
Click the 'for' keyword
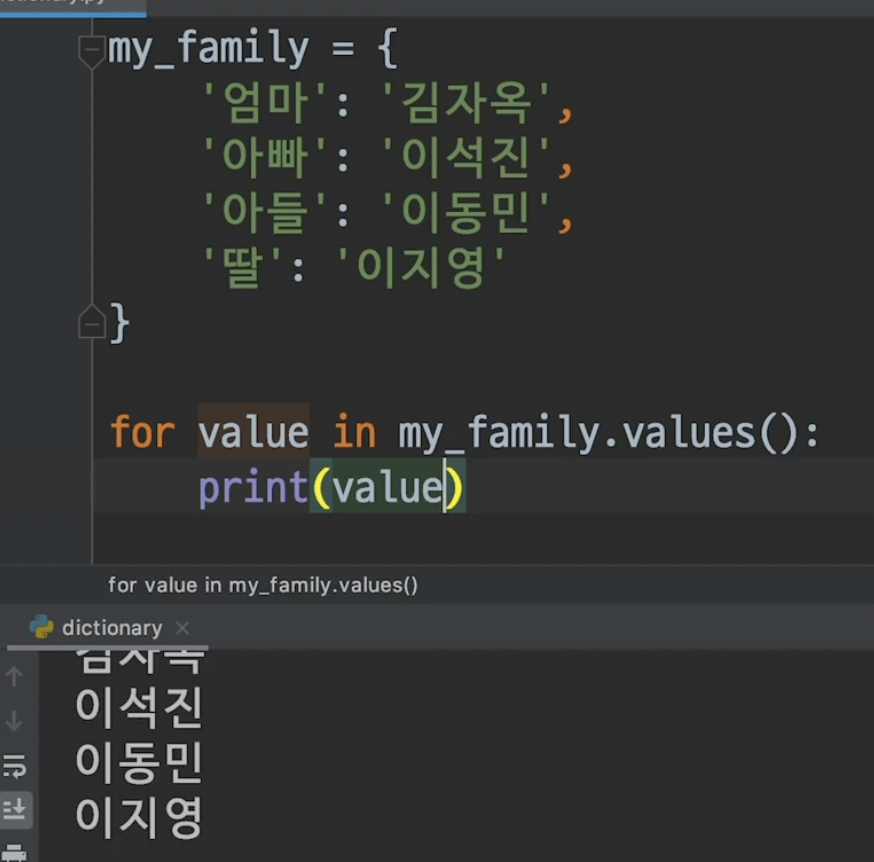[143, 431]
